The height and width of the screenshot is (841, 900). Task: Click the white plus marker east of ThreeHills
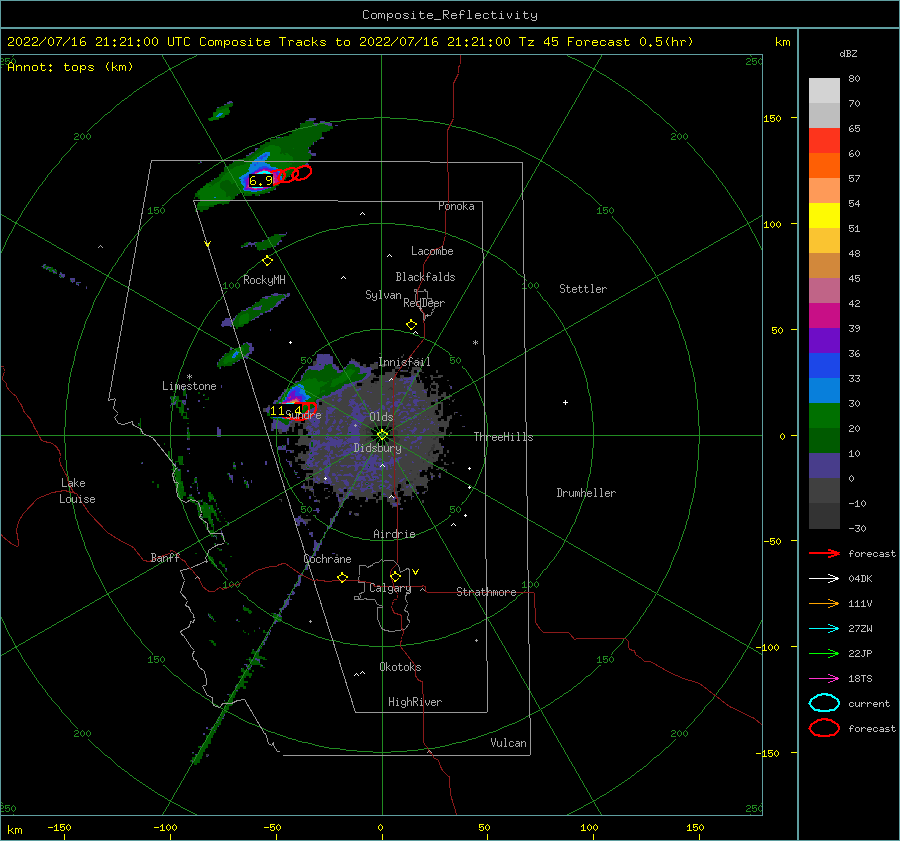(x=565, y=402)
